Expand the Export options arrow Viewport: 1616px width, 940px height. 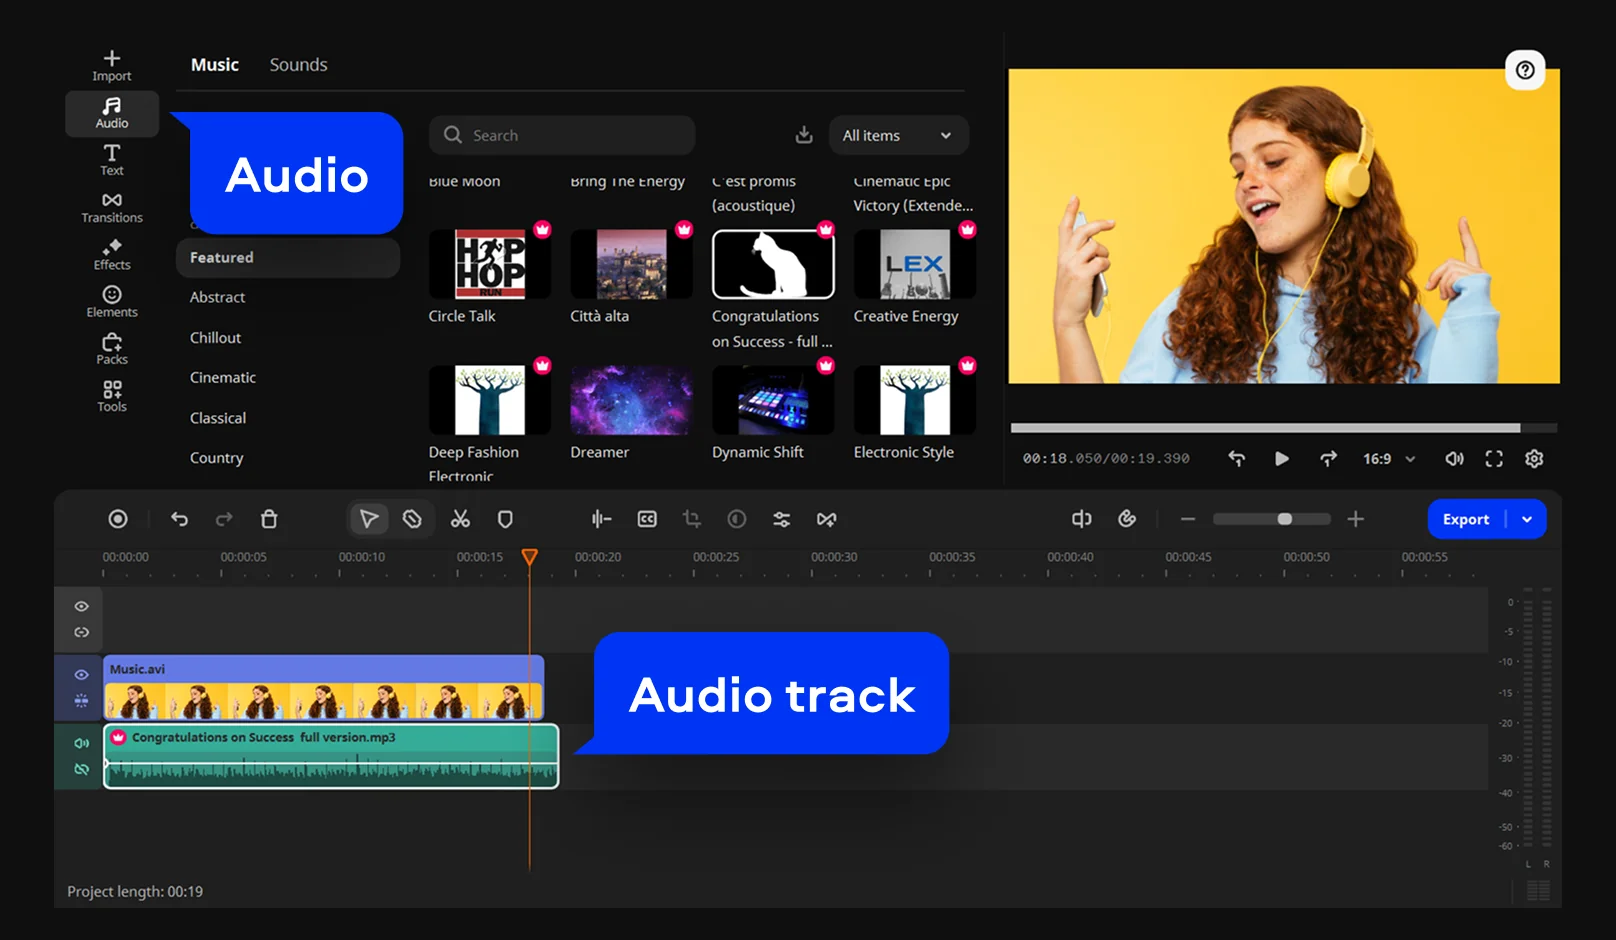click(x=1527, y=519)
